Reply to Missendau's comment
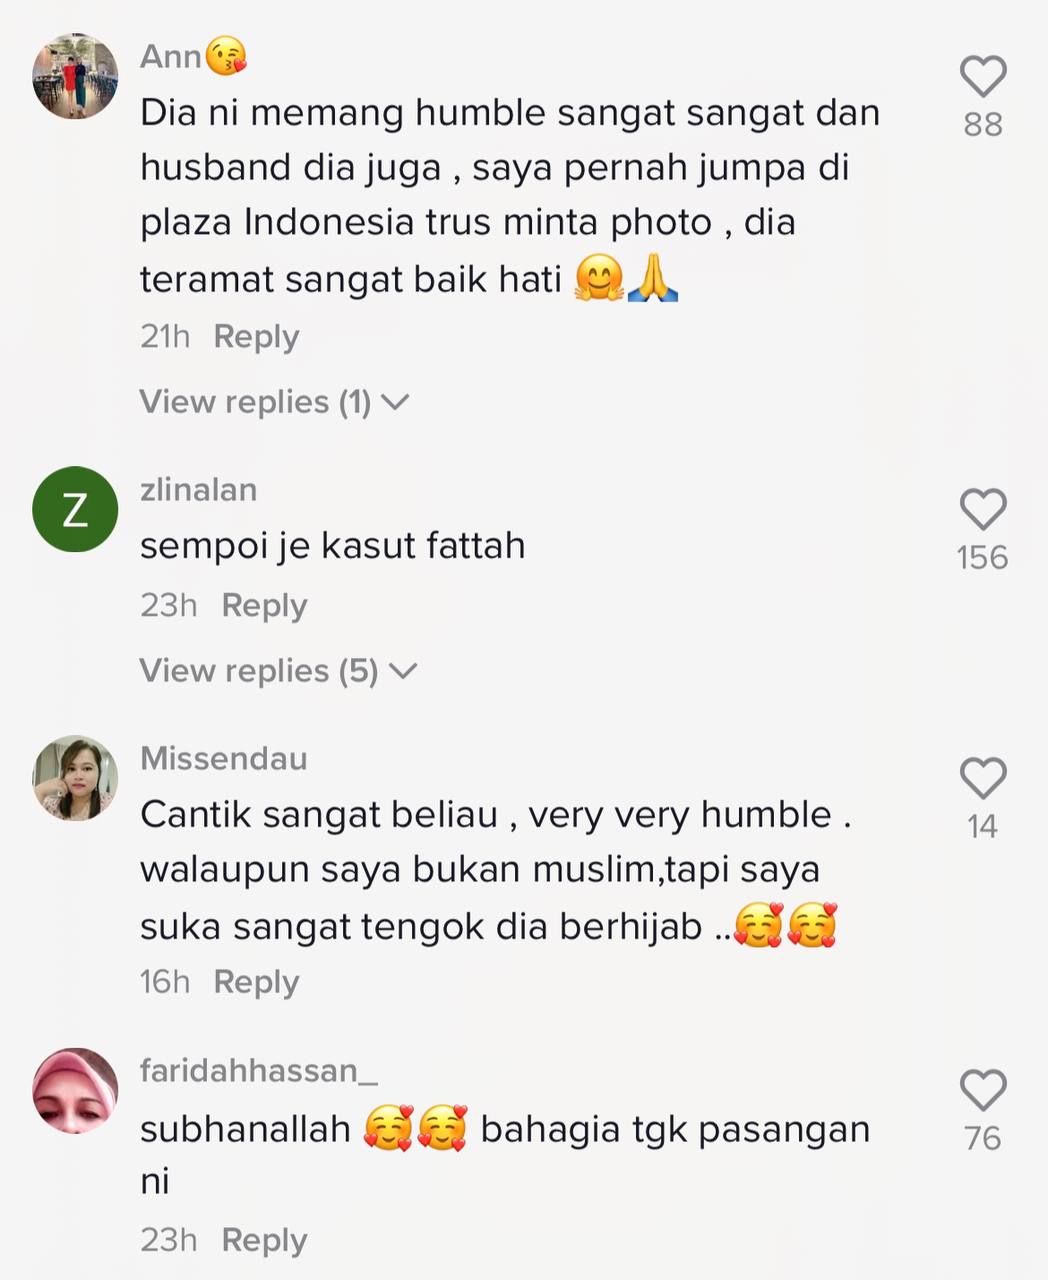Image resolution: width=1048 pixels, height=1280 pixels. pyautogui.click(x=256, y=982)
